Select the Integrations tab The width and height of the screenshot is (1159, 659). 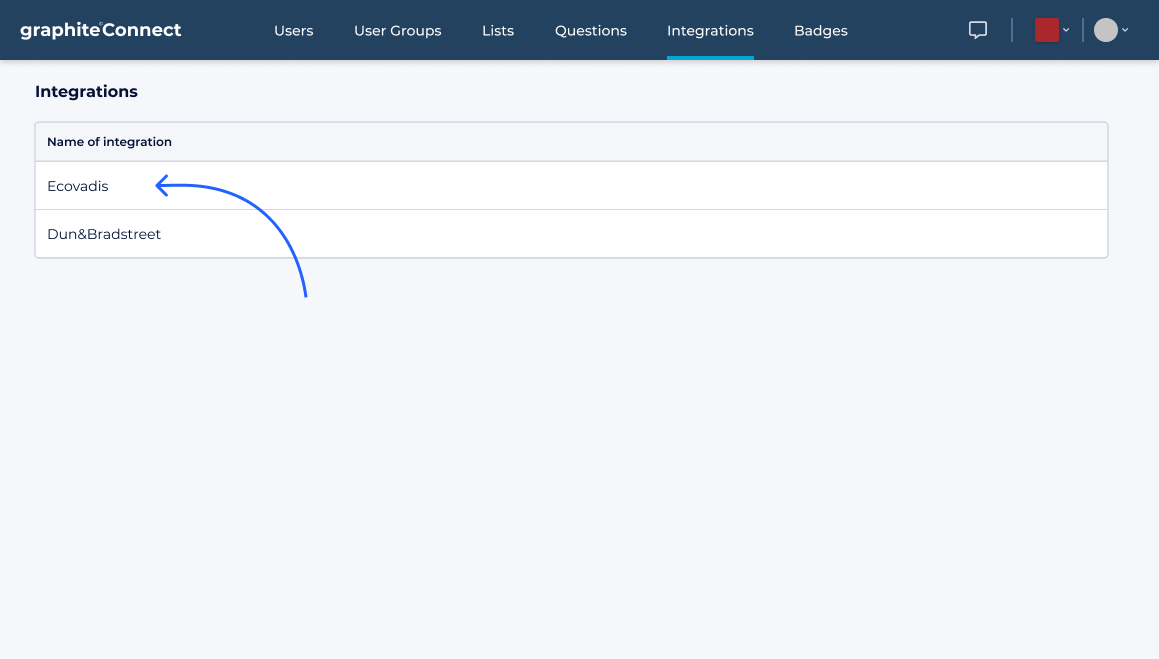pos(710,31)
